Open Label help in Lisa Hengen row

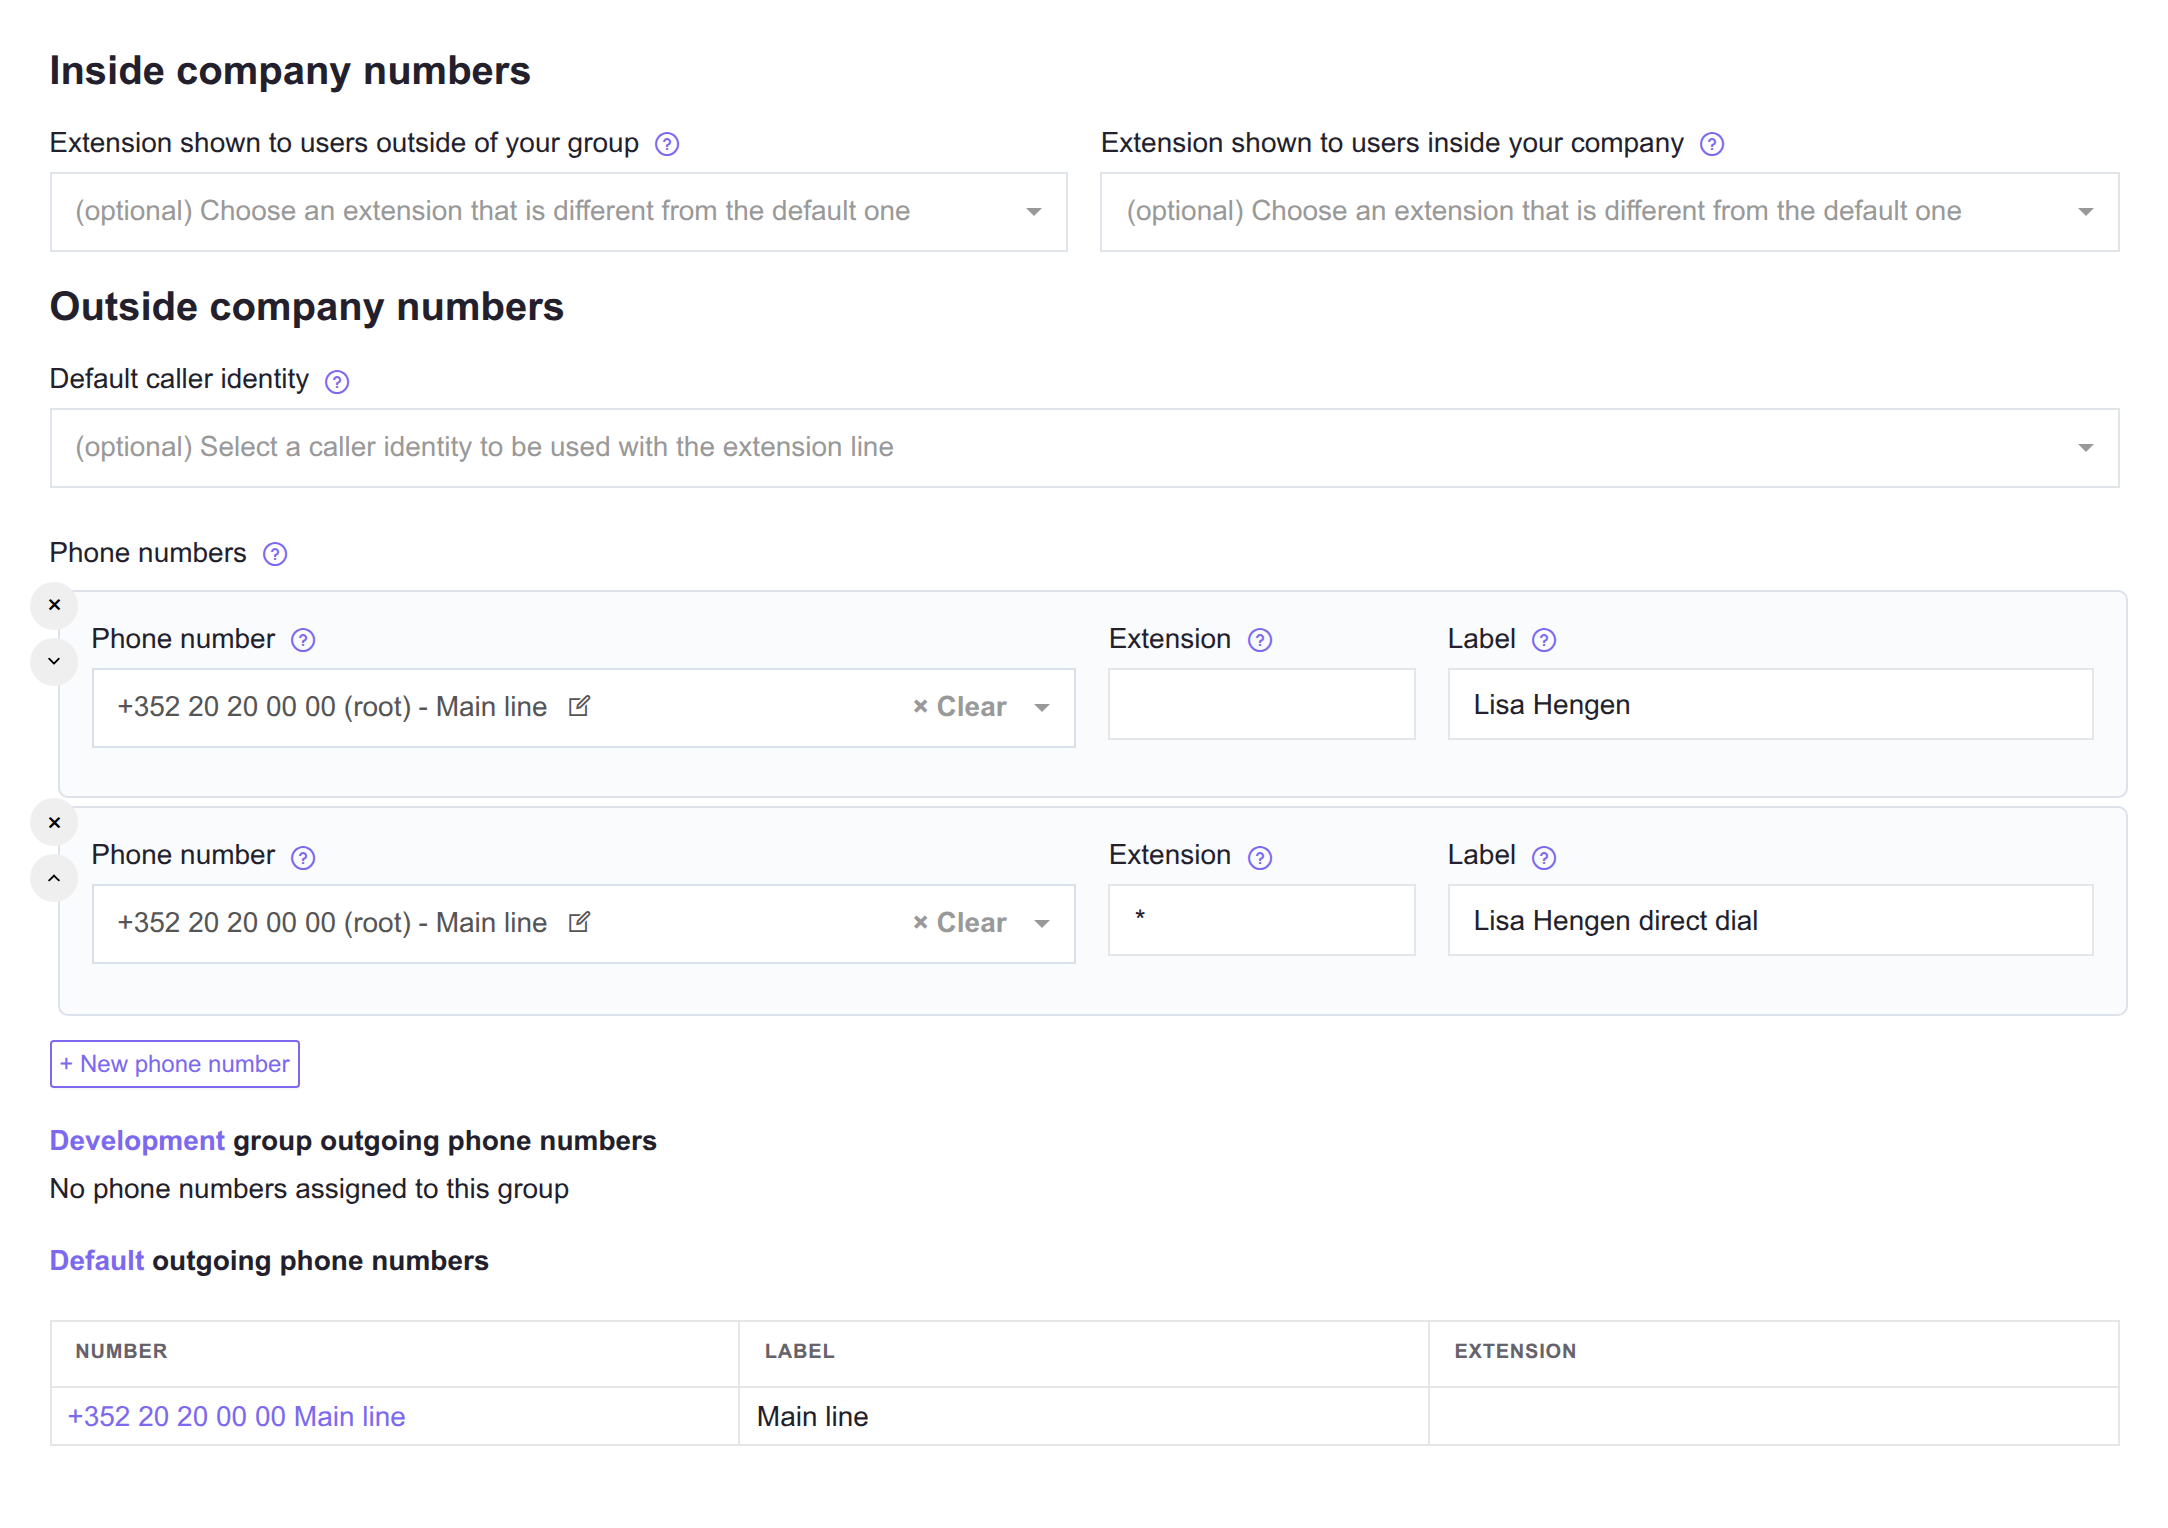[x=1544, y=640]
